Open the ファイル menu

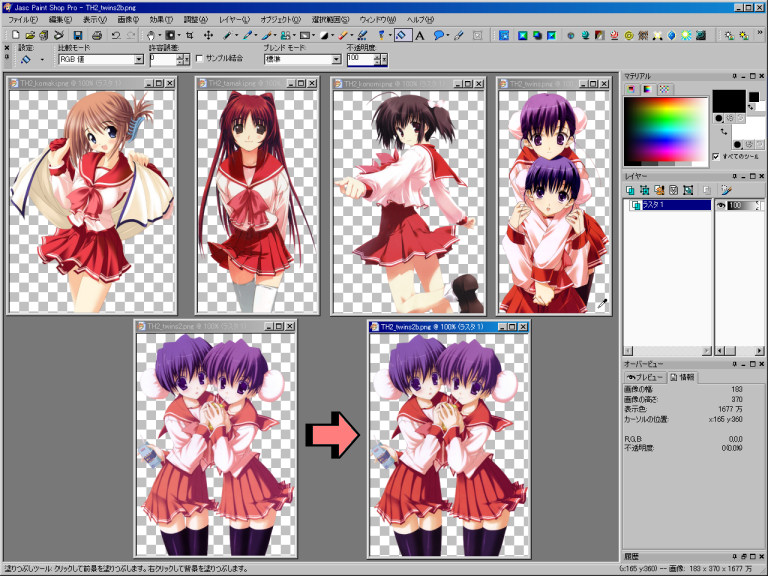click(x=23, y=20)
